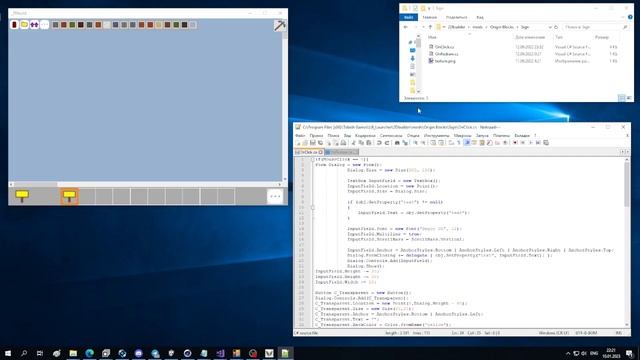Choose the yellow block category icon
The width and height of the screenshot is (640, 360).
pos(24,25)
